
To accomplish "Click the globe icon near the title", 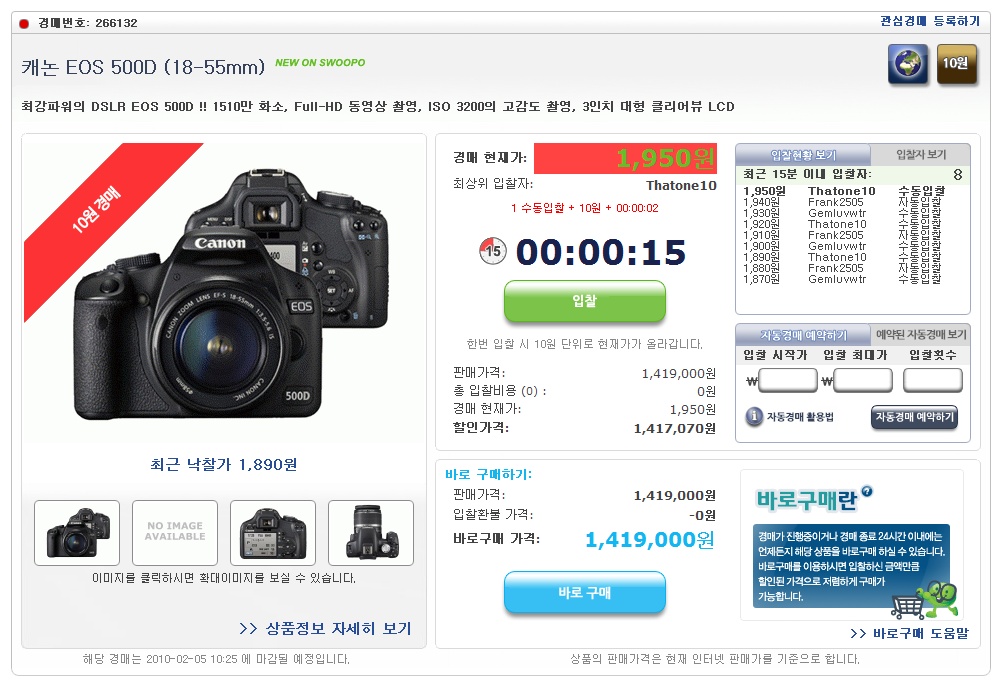I will pyautogui.click(x=907, y=64).
